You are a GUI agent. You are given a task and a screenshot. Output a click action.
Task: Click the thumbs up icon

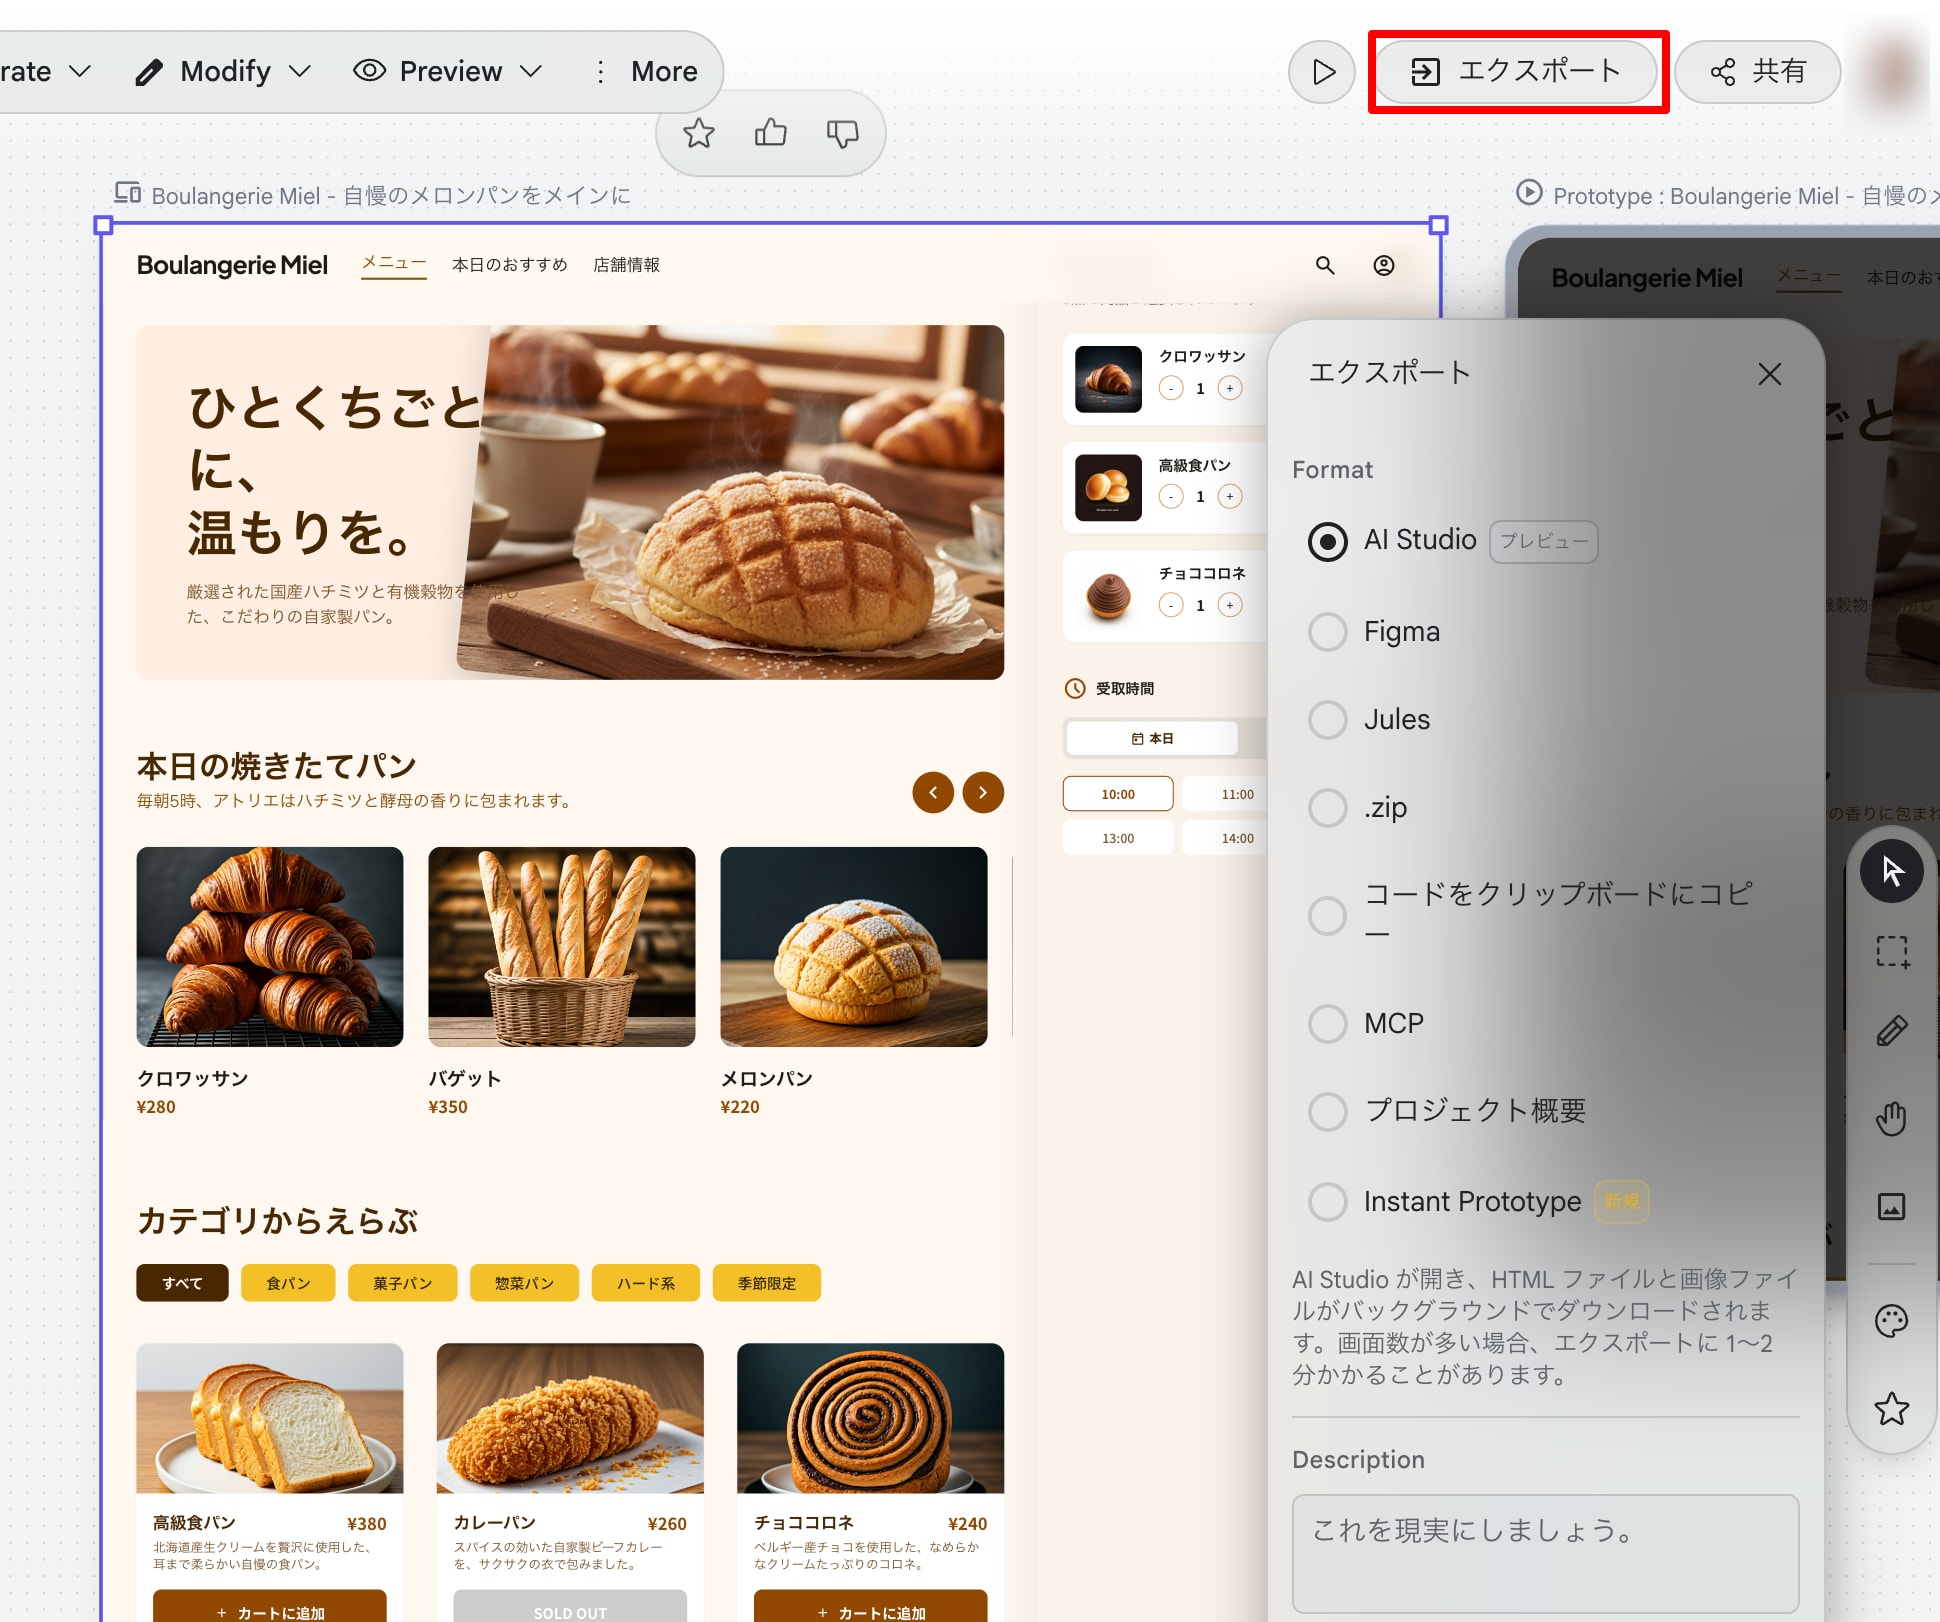point(770,133)
